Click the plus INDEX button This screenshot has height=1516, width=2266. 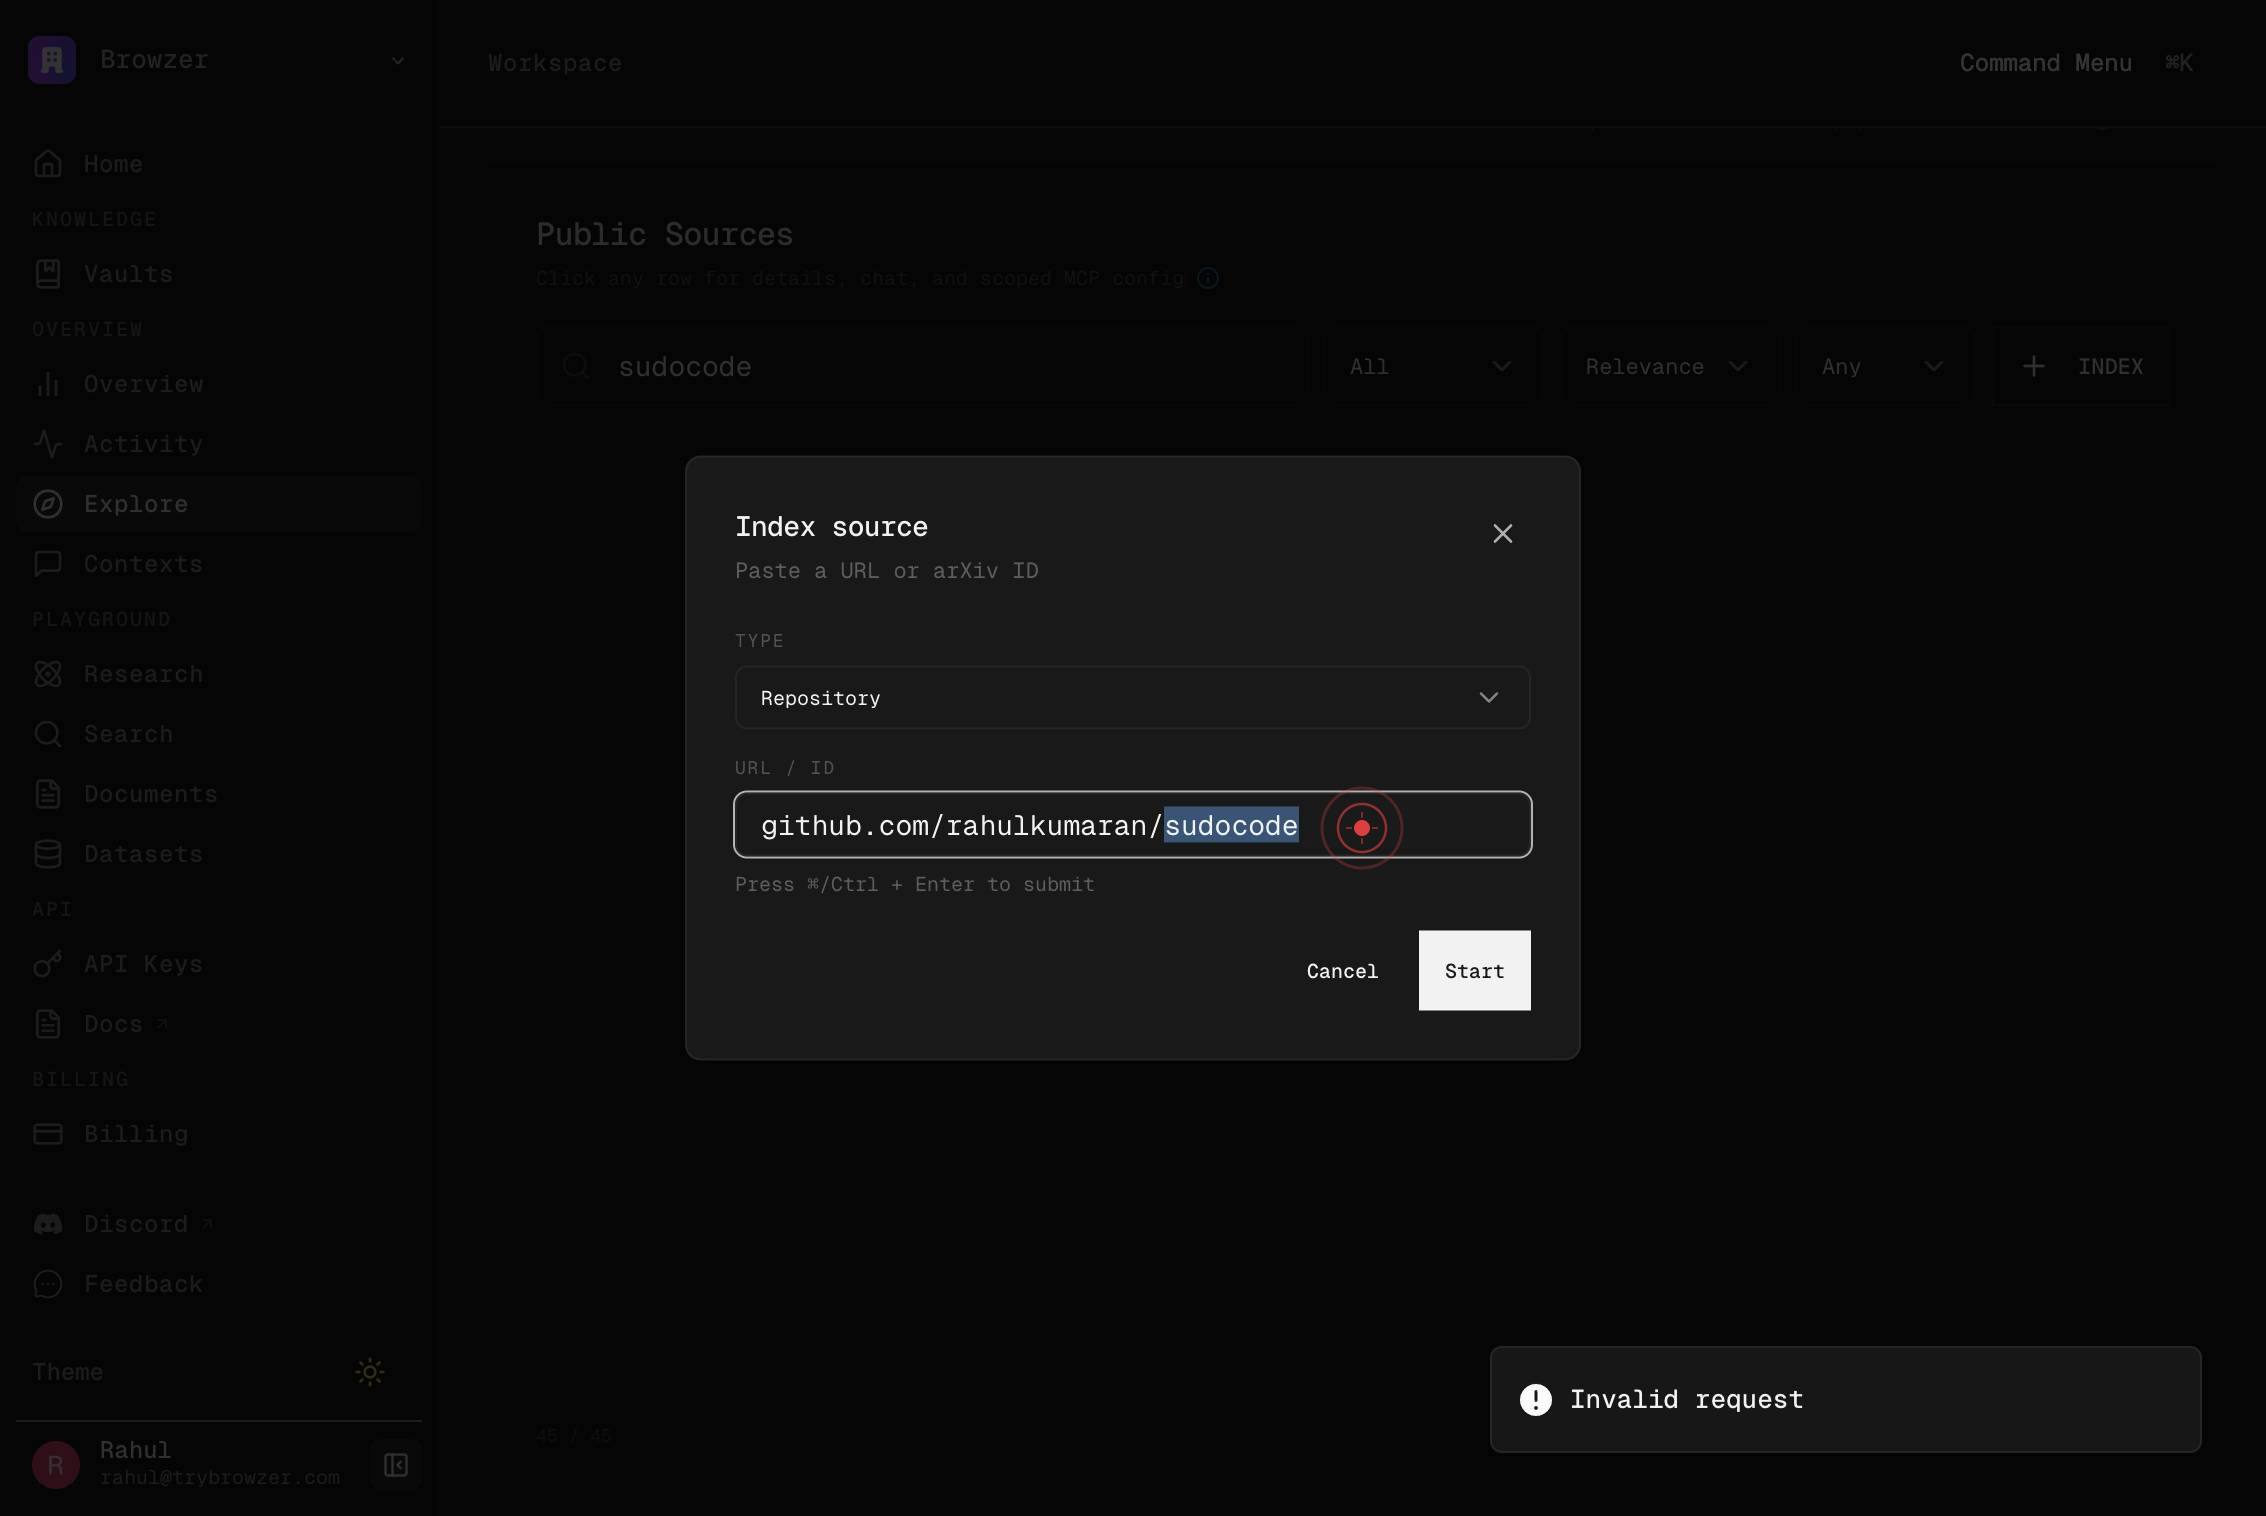[x=2083, y=367]
